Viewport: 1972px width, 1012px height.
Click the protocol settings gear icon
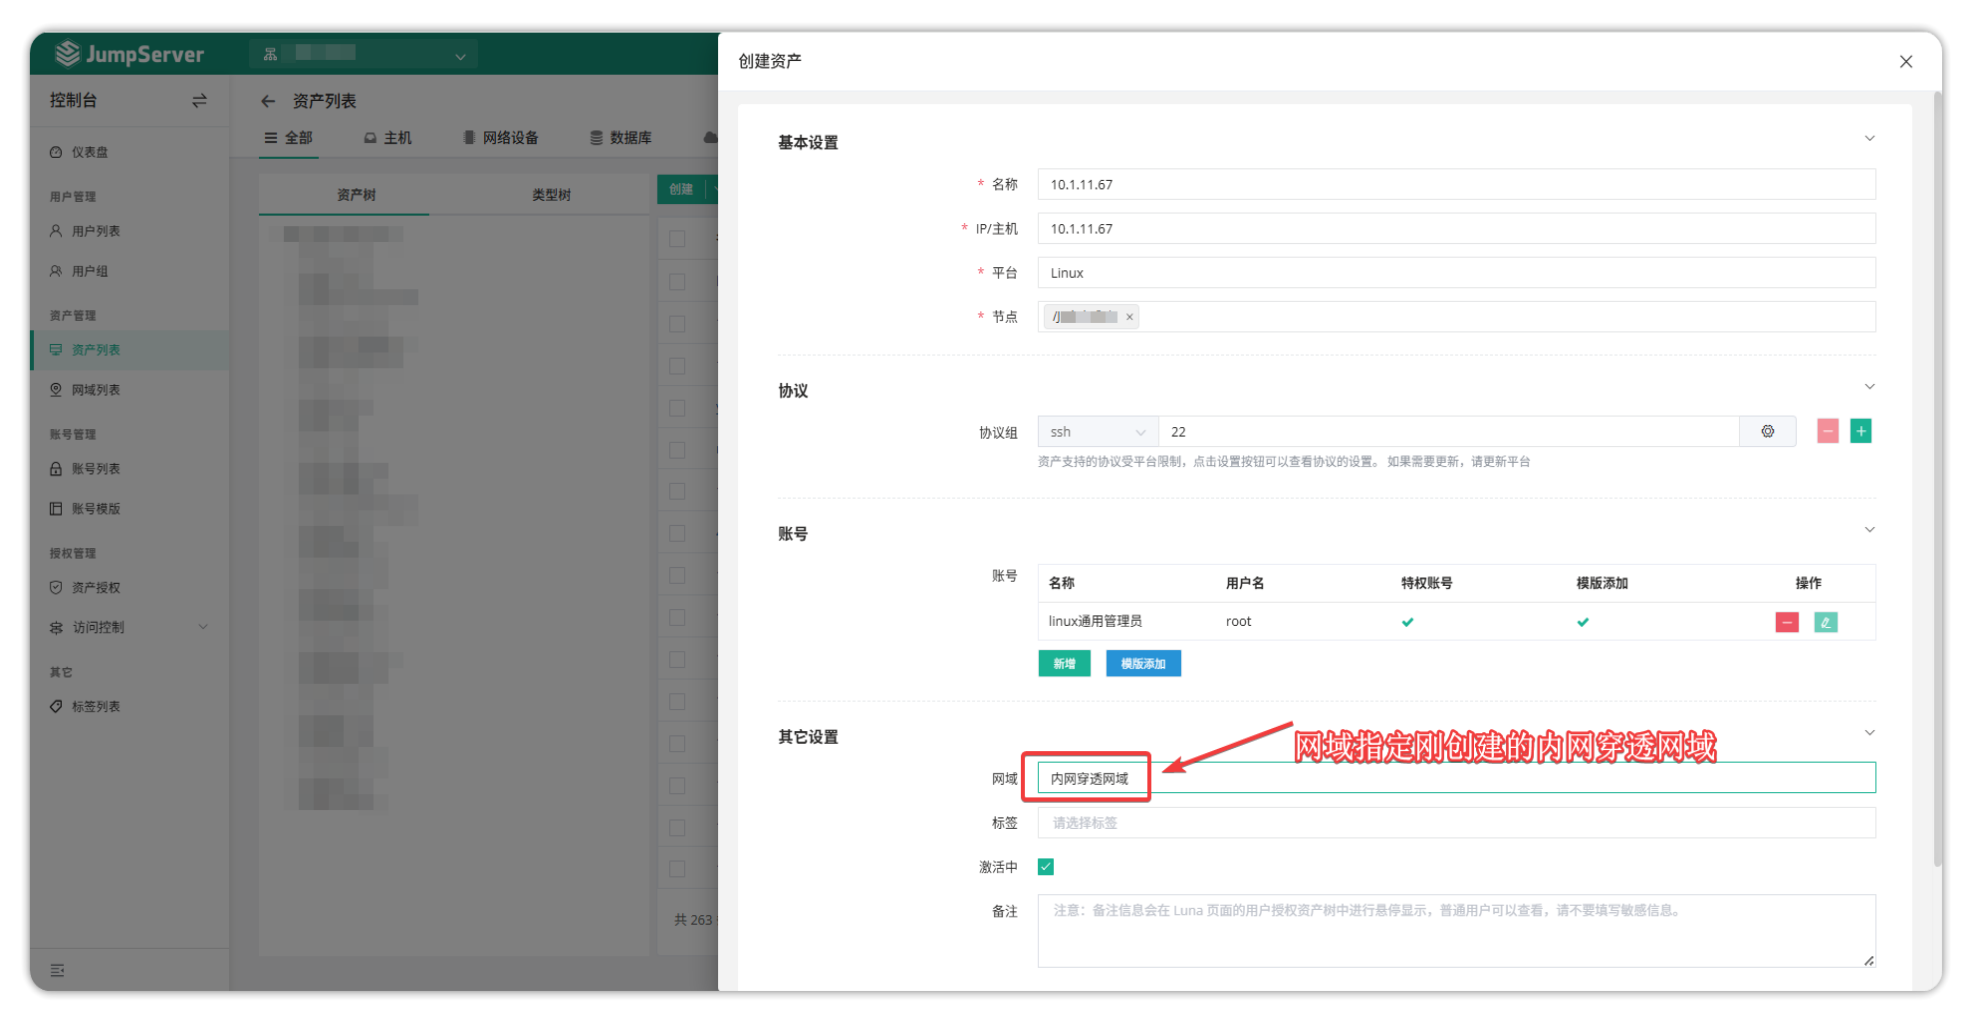point(1767,432)
